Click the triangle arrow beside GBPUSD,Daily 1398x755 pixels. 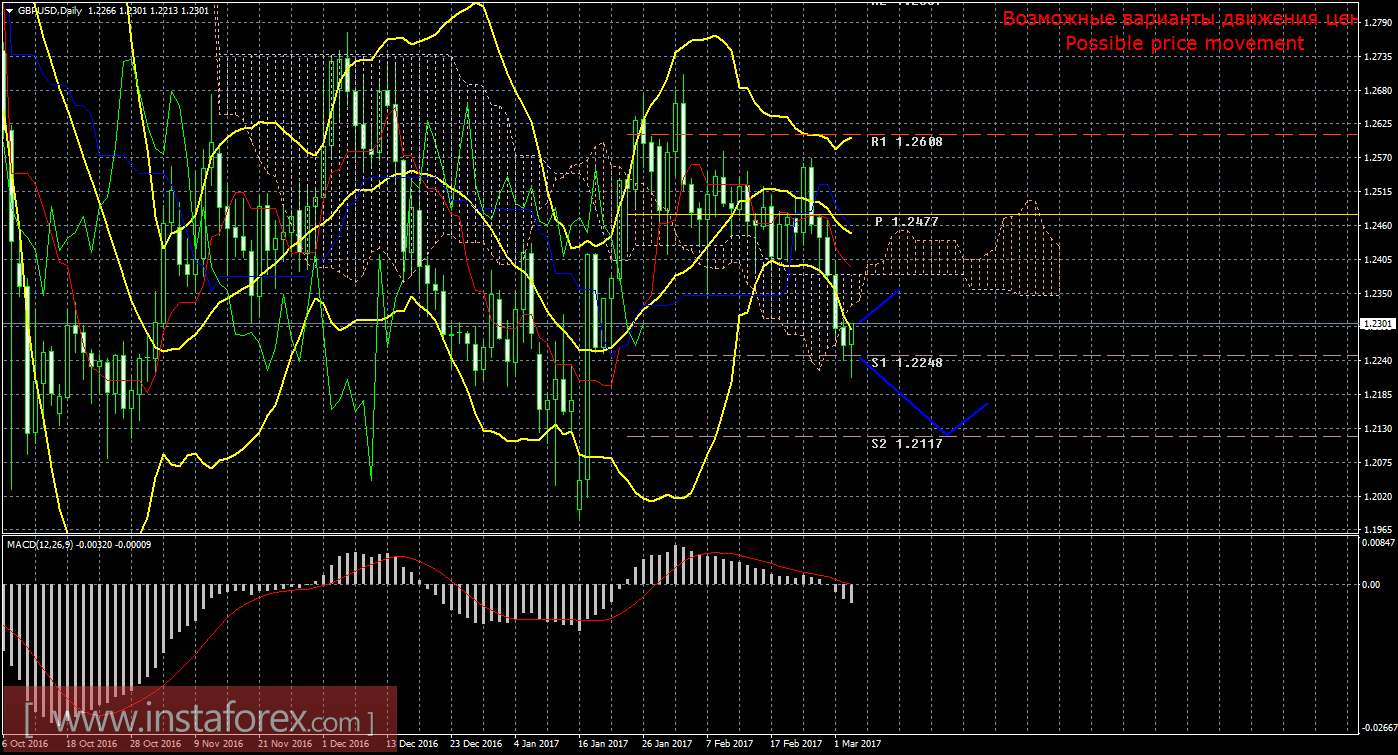pyautogui.click(x=10, y=10)
